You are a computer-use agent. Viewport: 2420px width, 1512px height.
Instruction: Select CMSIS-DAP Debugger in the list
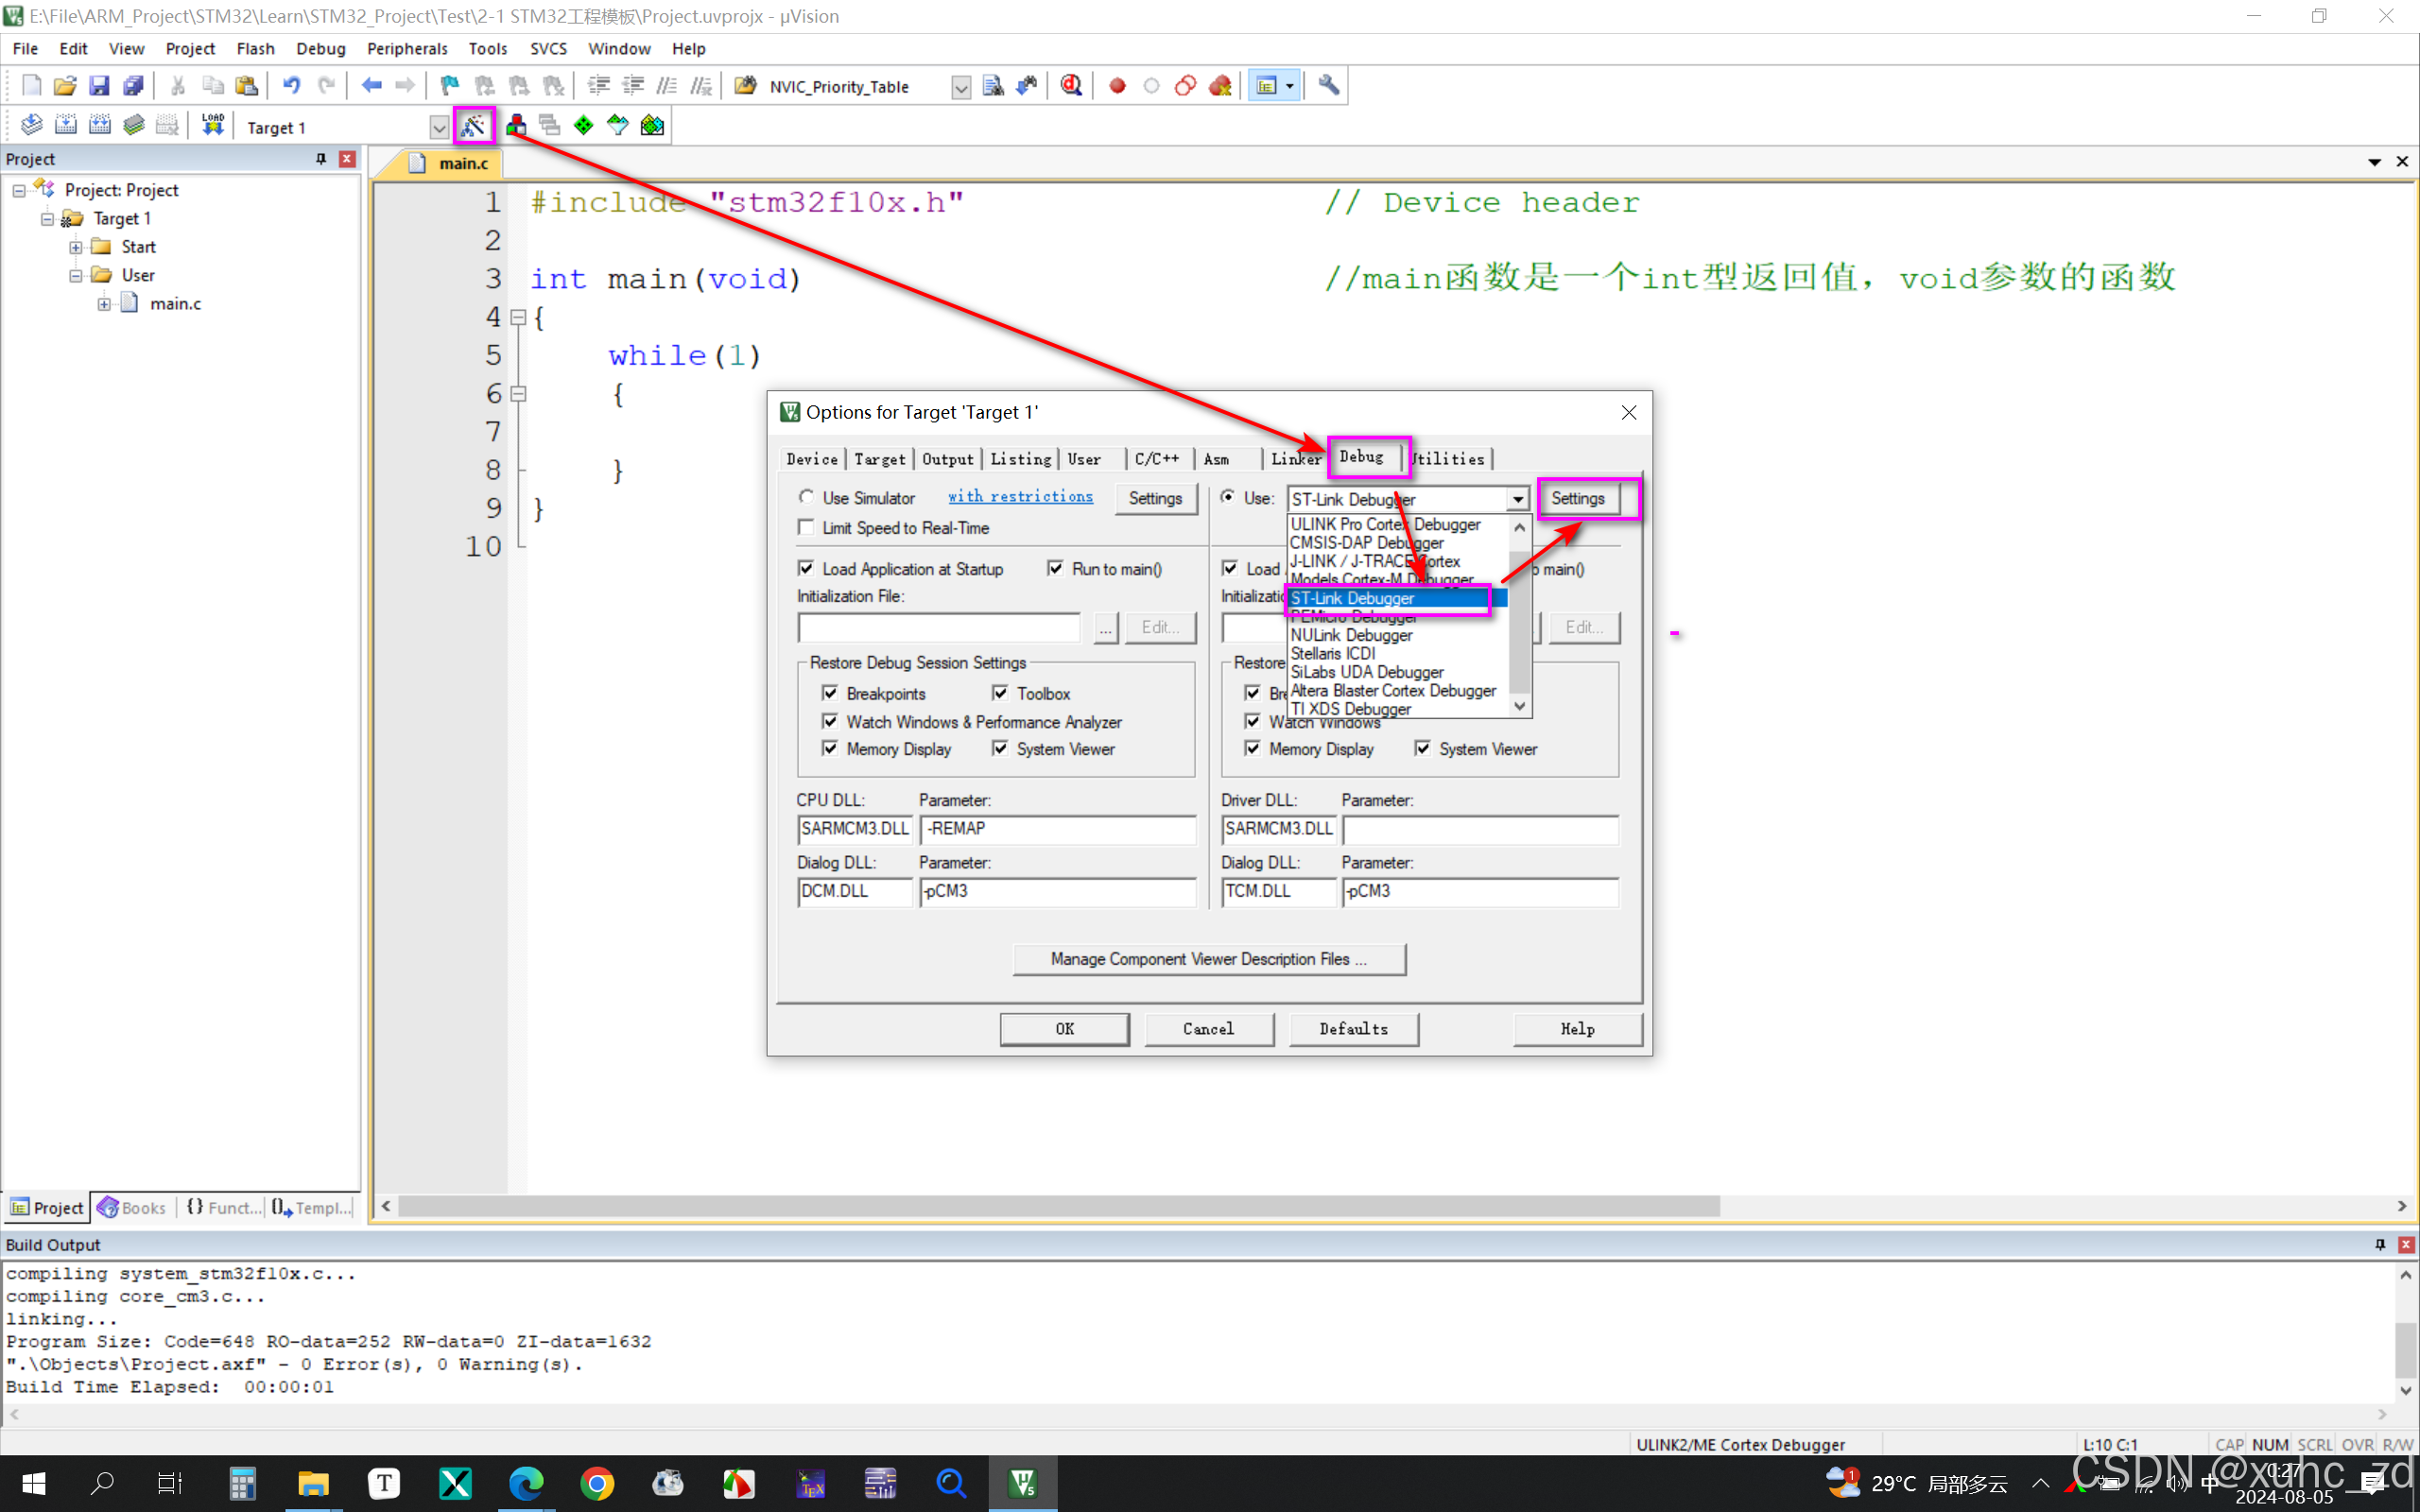(x=1366, y=542)
